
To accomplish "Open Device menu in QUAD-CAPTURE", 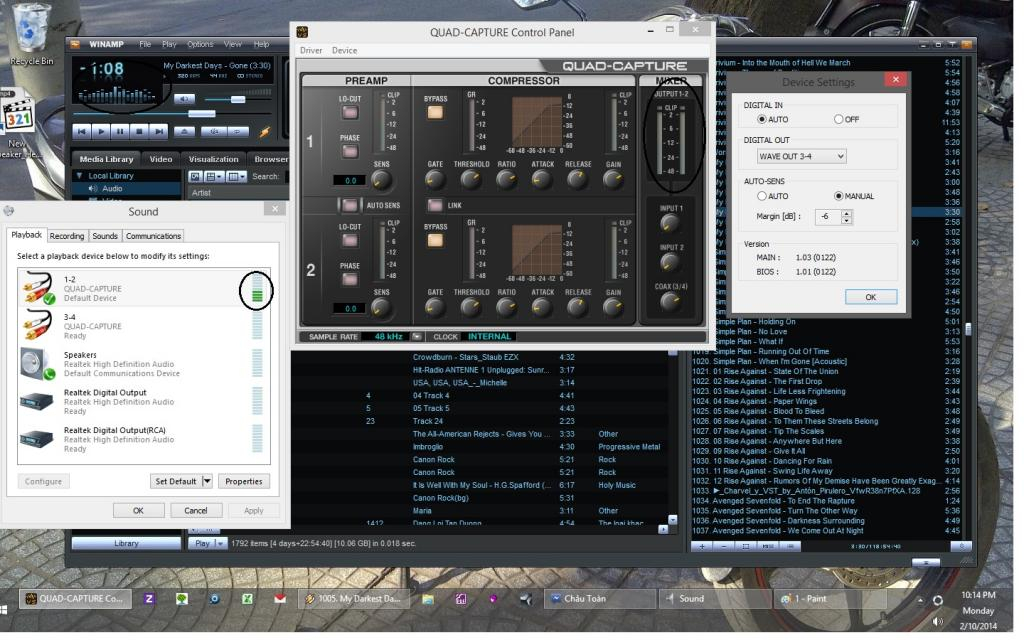I will click(344, 50).
